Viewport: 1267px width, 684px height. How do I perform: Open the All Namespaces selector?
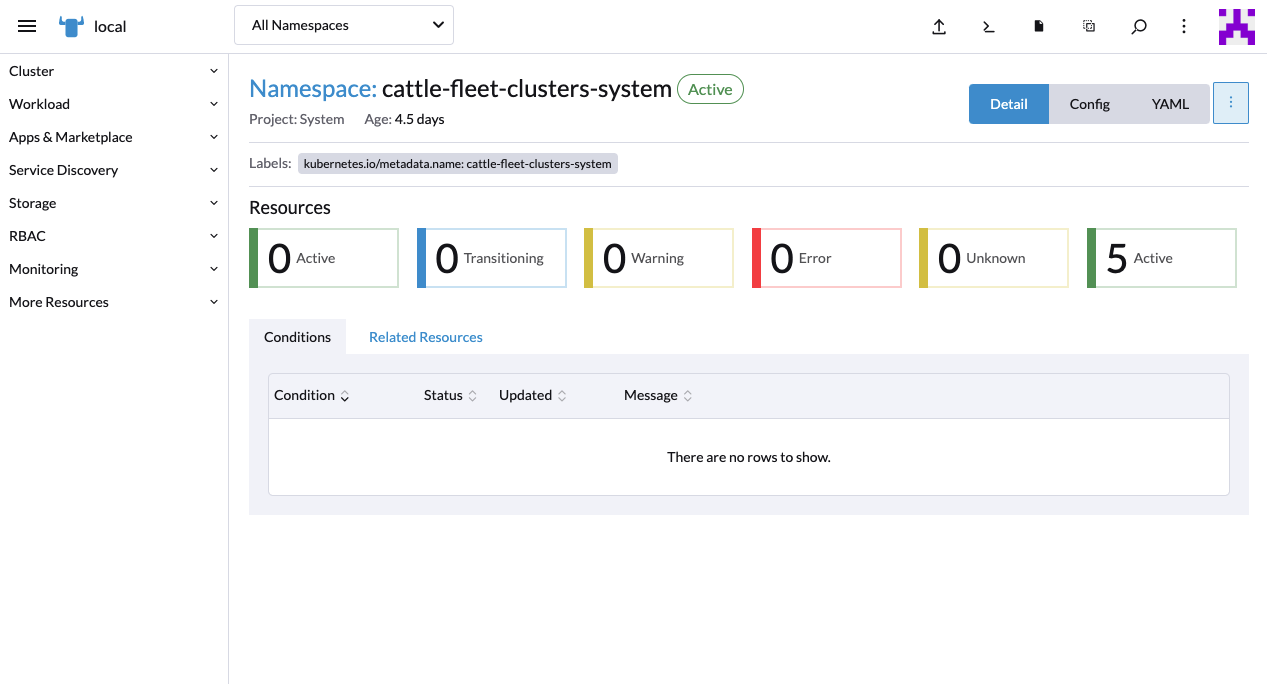click(343, 24)
